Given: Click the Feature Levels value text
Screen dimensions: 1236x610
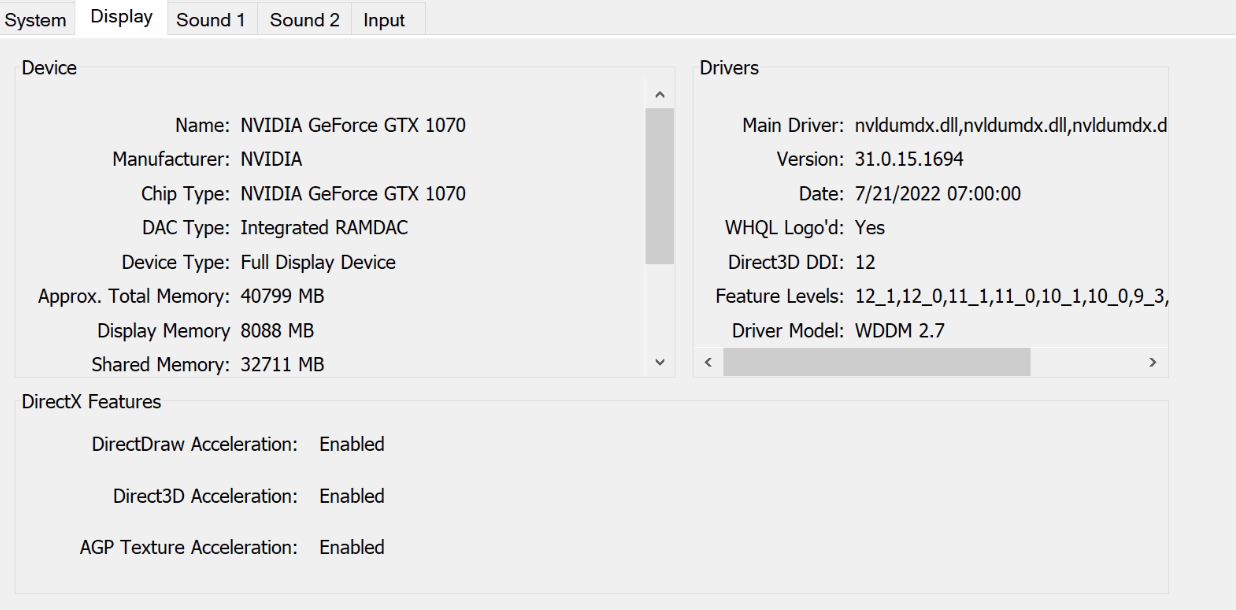Looking at the screenshot, I should 1010,296.
